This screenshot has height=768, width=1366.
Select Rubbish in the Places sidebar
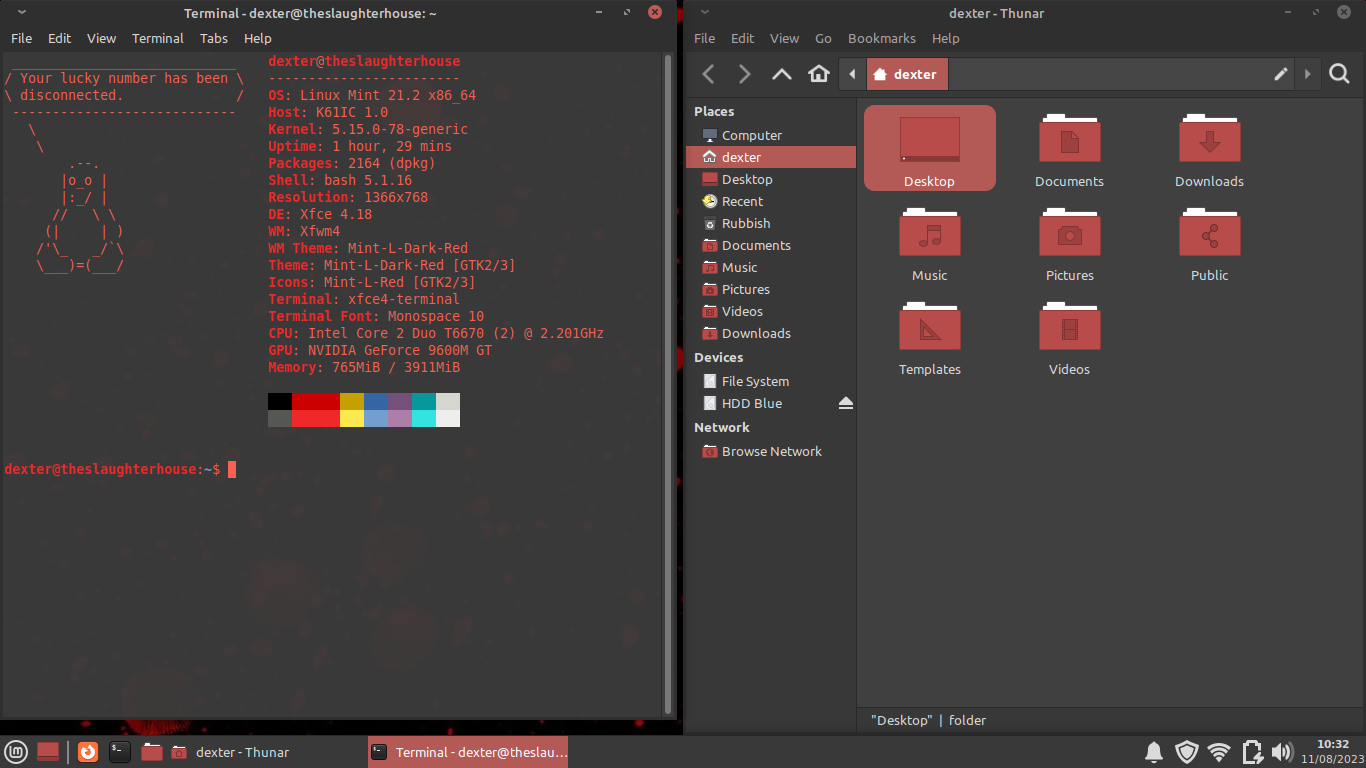coord(746,223)
